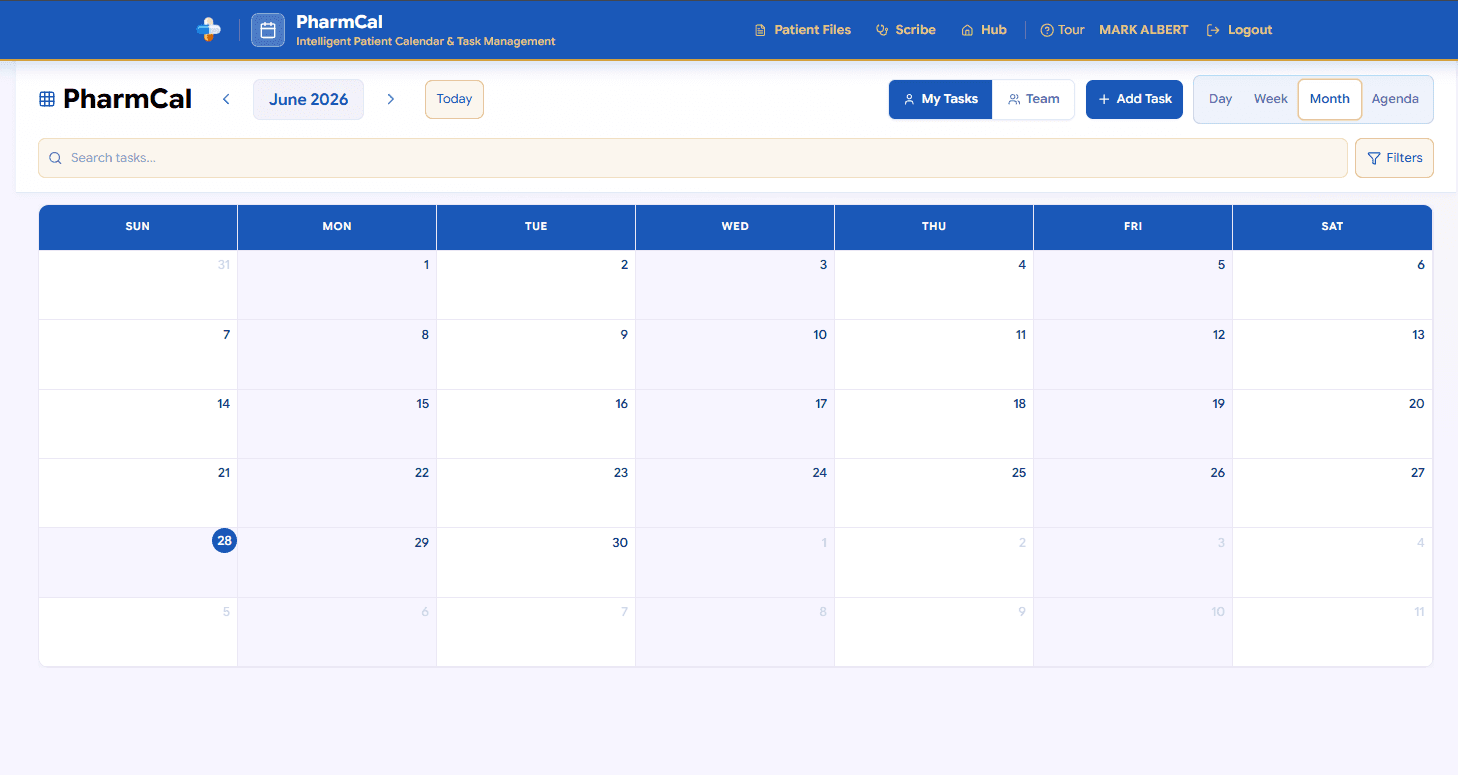This screenshot has height=775, width=1458.
Task: Click date 2 in first week row
Action: click(624, 265)
